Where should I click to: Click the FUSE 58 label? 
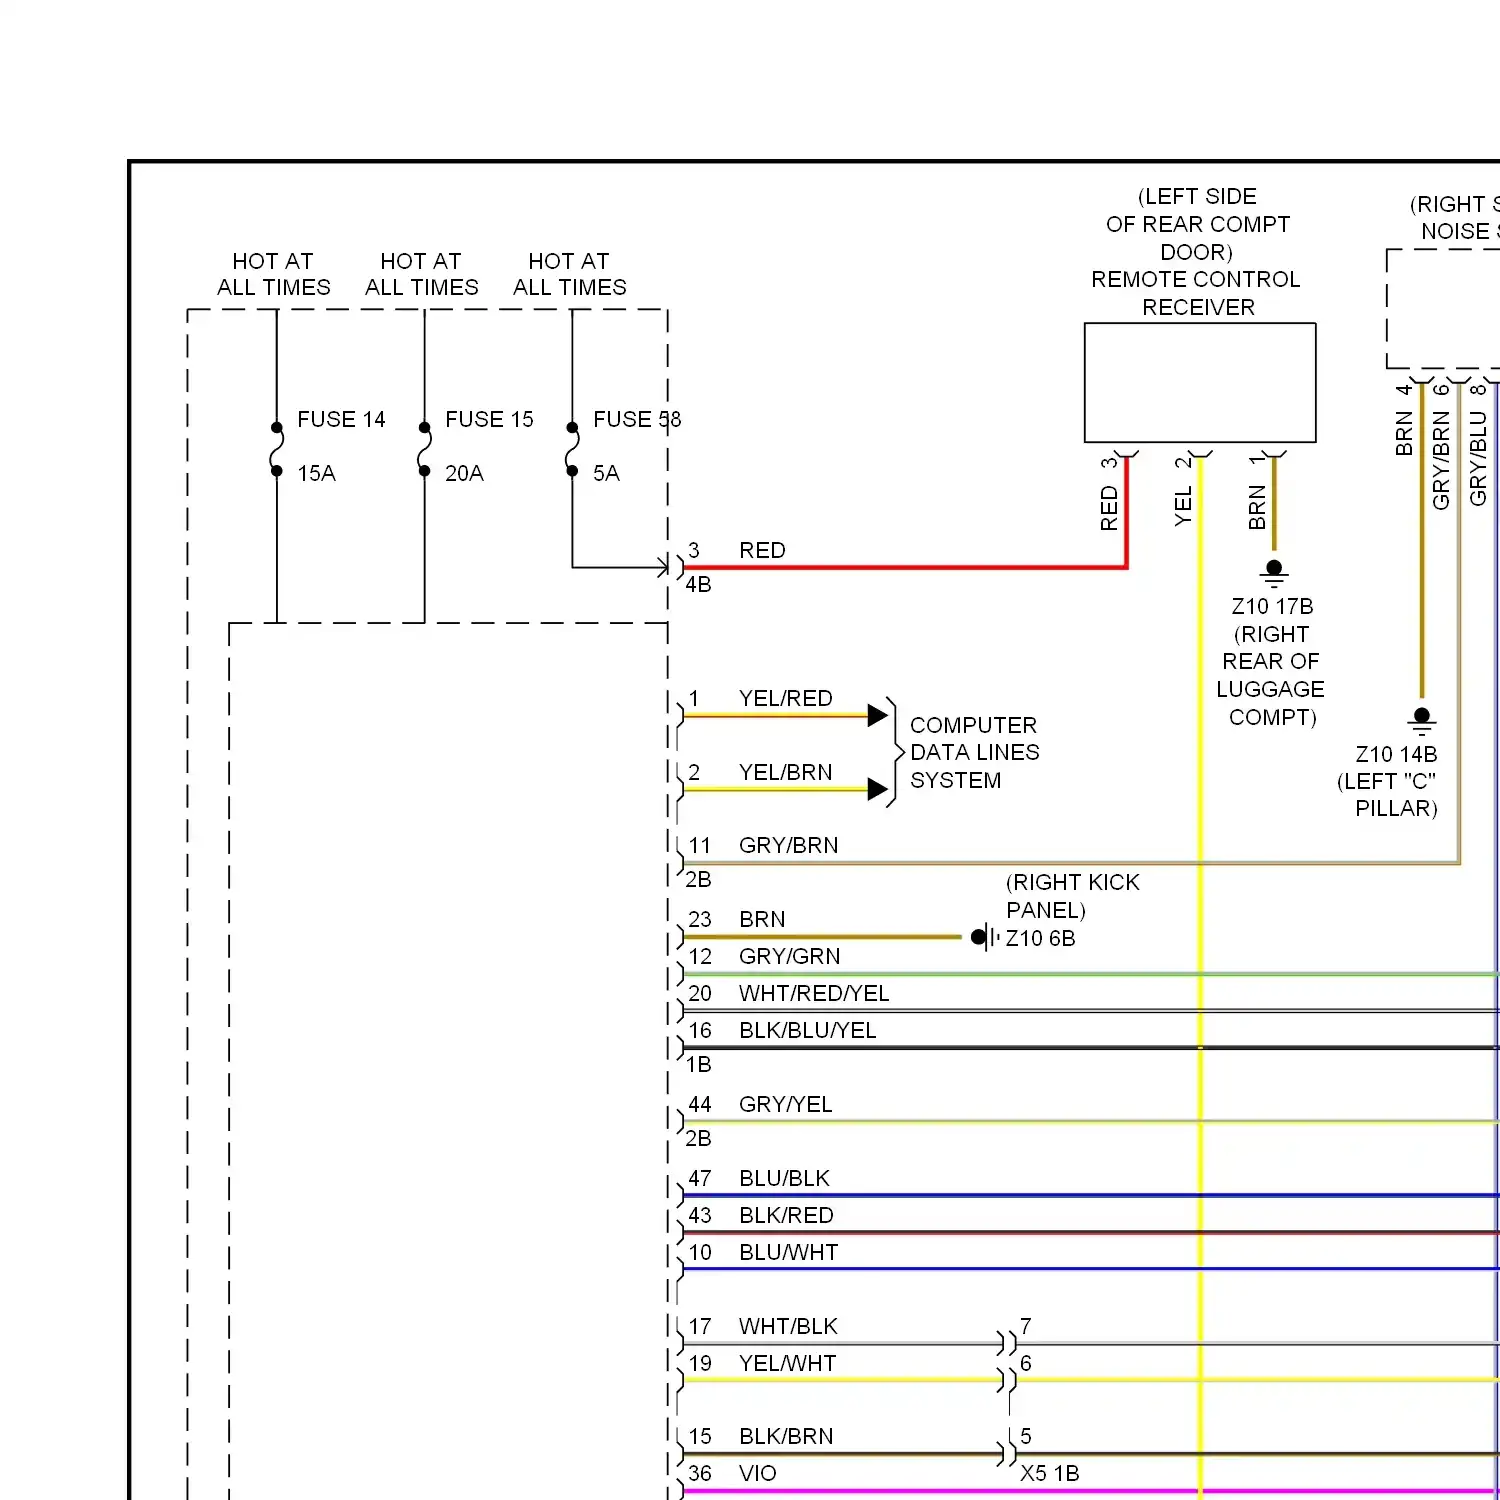tap(637, 419)
